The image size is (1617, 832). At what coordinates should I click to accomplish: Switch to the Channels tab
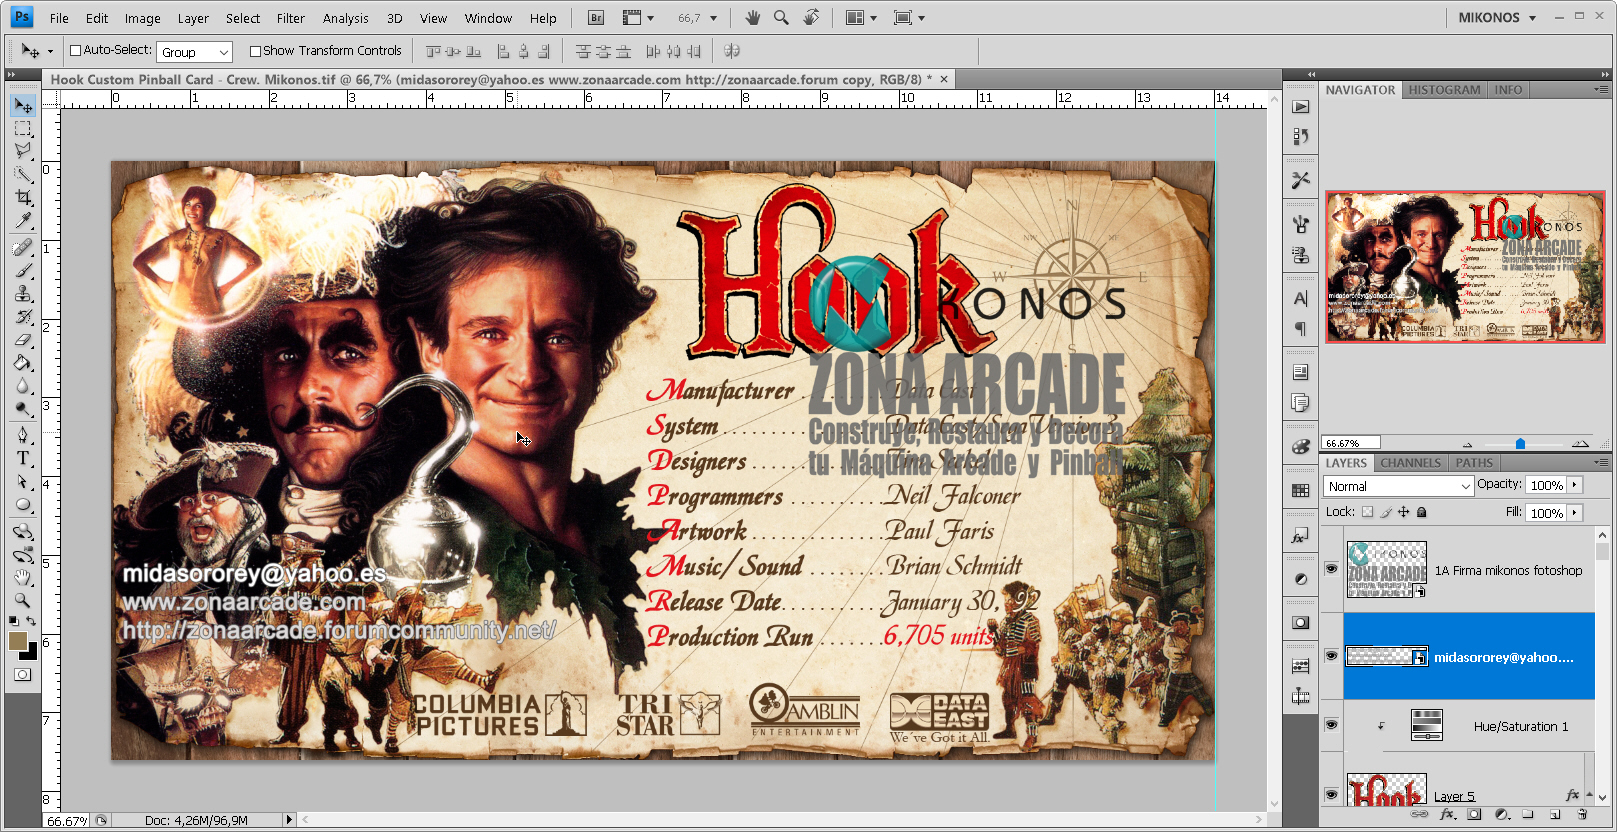pyautogui.click(x=1410, y=463)
